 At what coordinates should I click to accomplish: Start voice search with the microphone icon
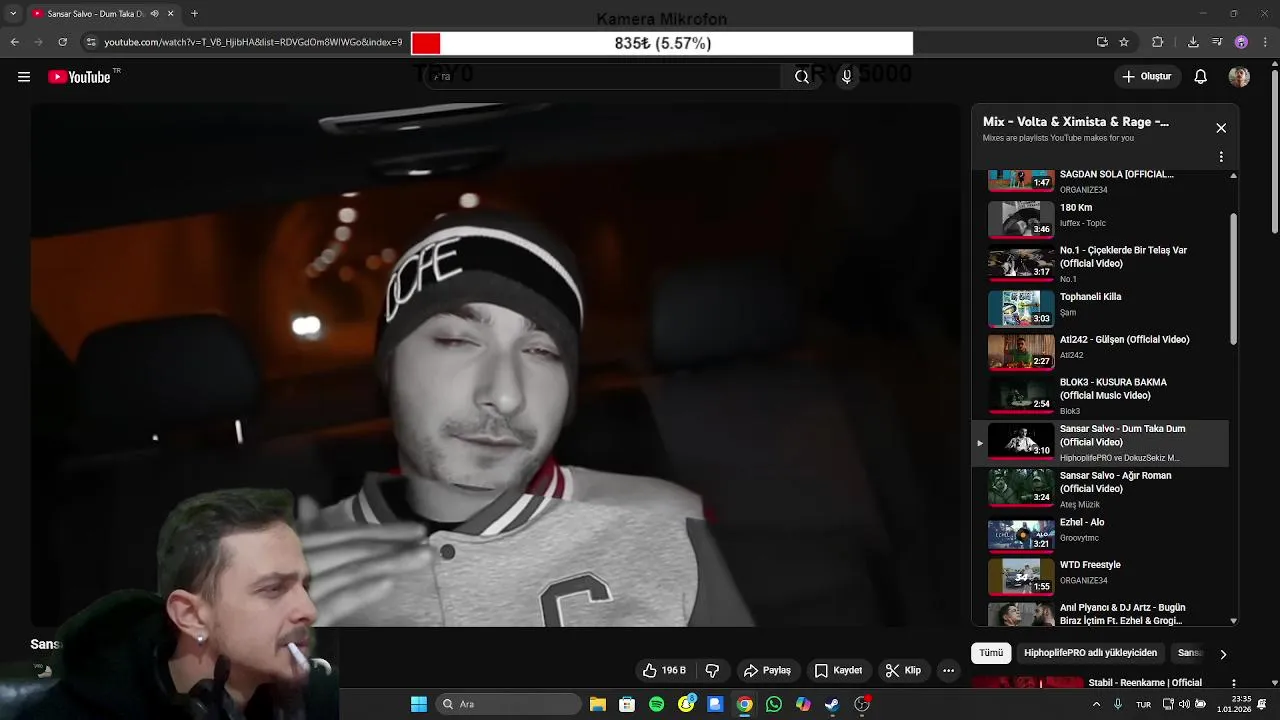[847, 77]
